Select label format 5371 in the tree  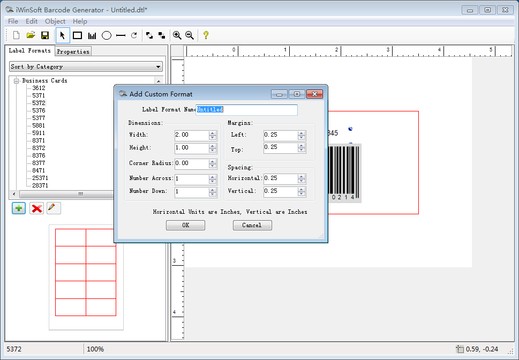(x=39, y=96)
